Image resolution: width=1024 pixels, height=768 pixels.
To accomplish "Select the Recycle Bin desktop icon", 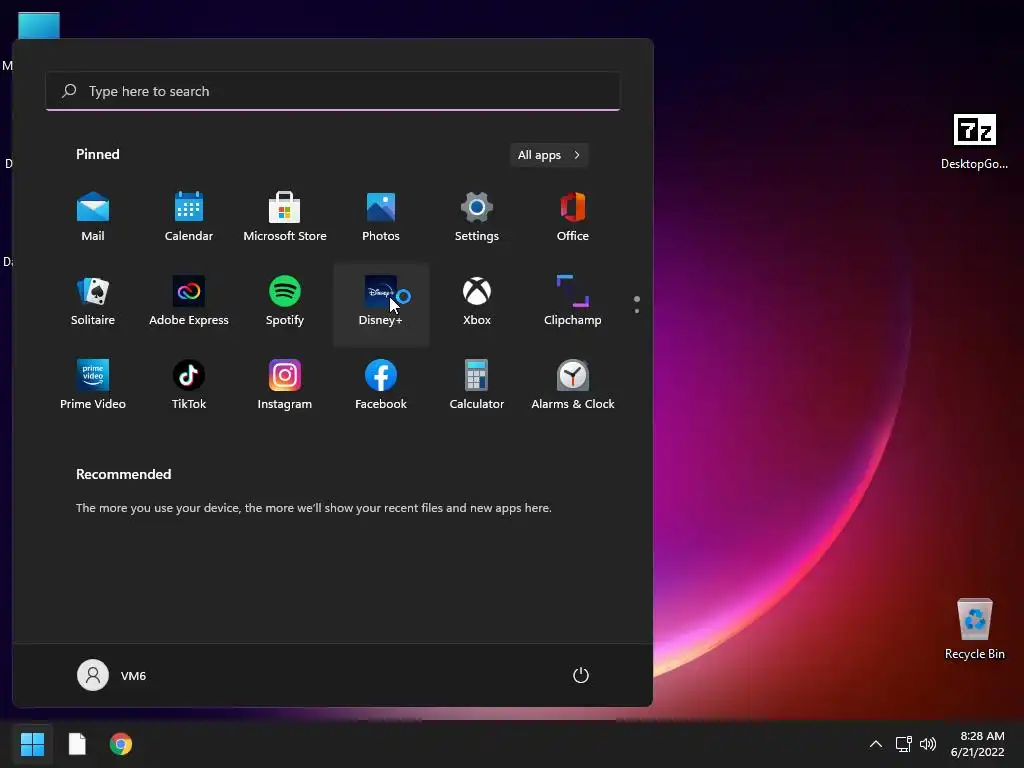I will coord(974,630).
